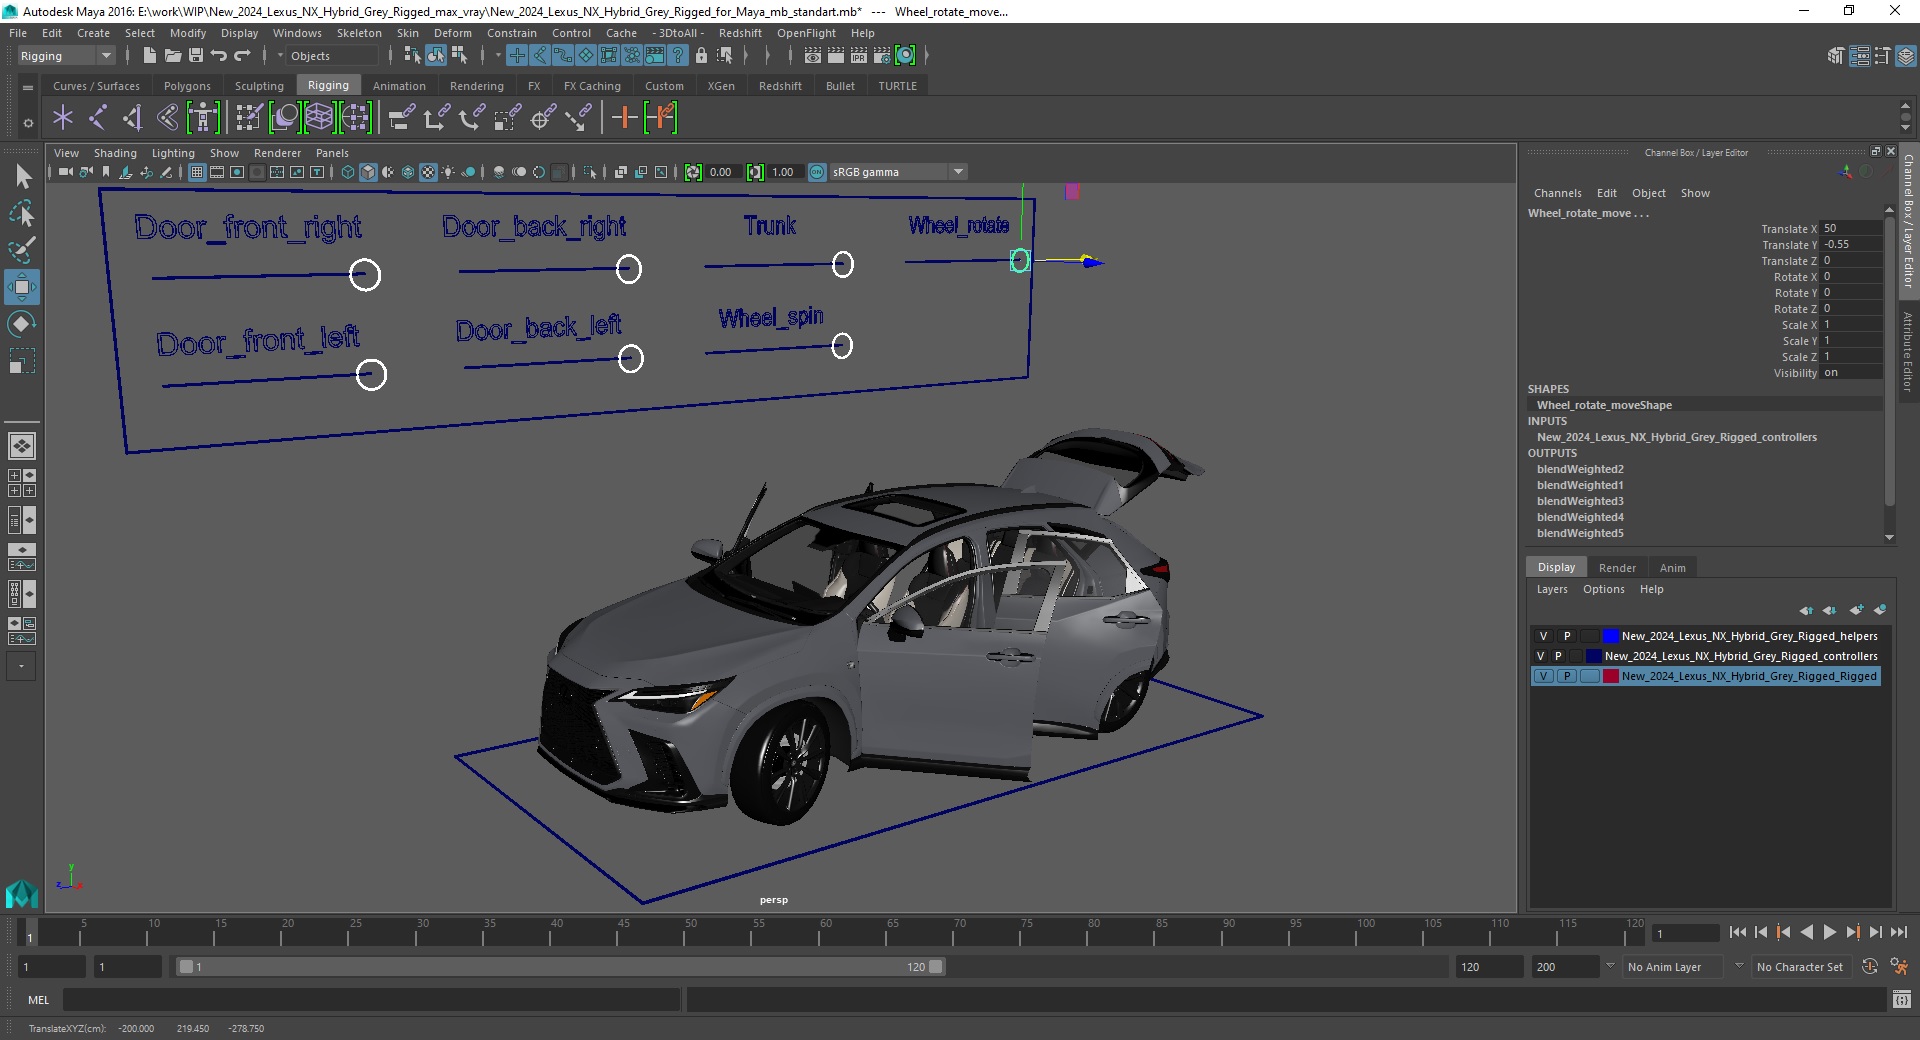This screenshot has height=1040, width=1920.
Task: Go to start of playback range
Action: (1737, 932)
